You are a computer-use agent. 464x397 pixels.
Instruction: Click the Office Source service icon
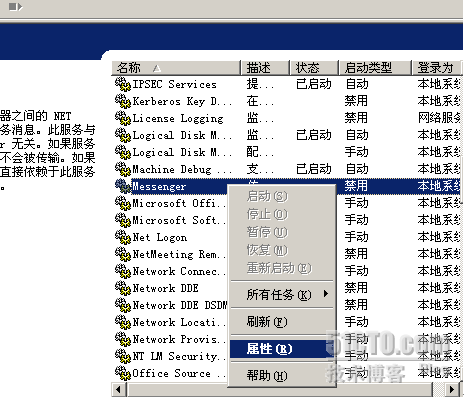tap(123, 373)
